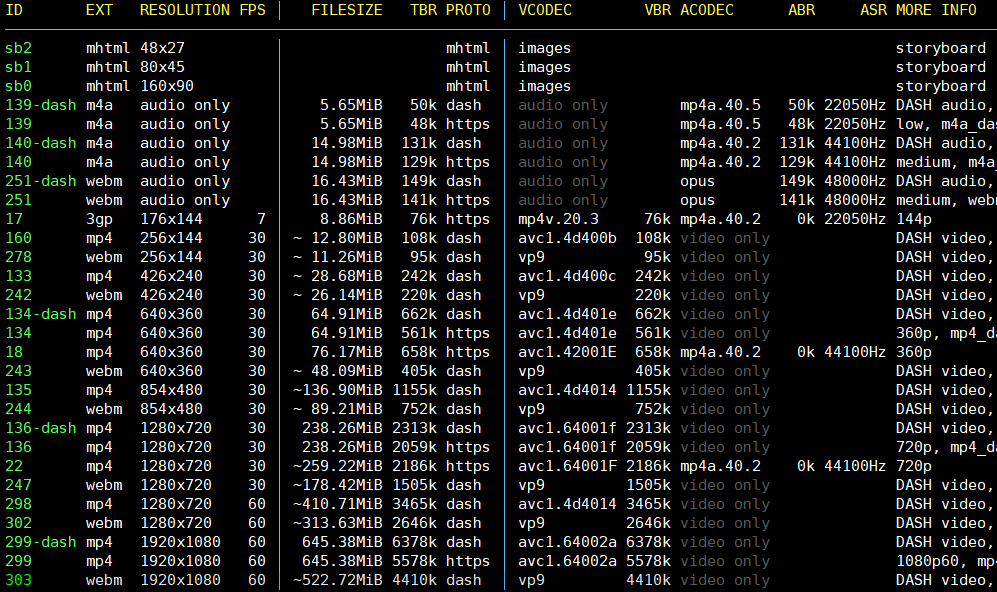Select format ID 303

point(18,581)
